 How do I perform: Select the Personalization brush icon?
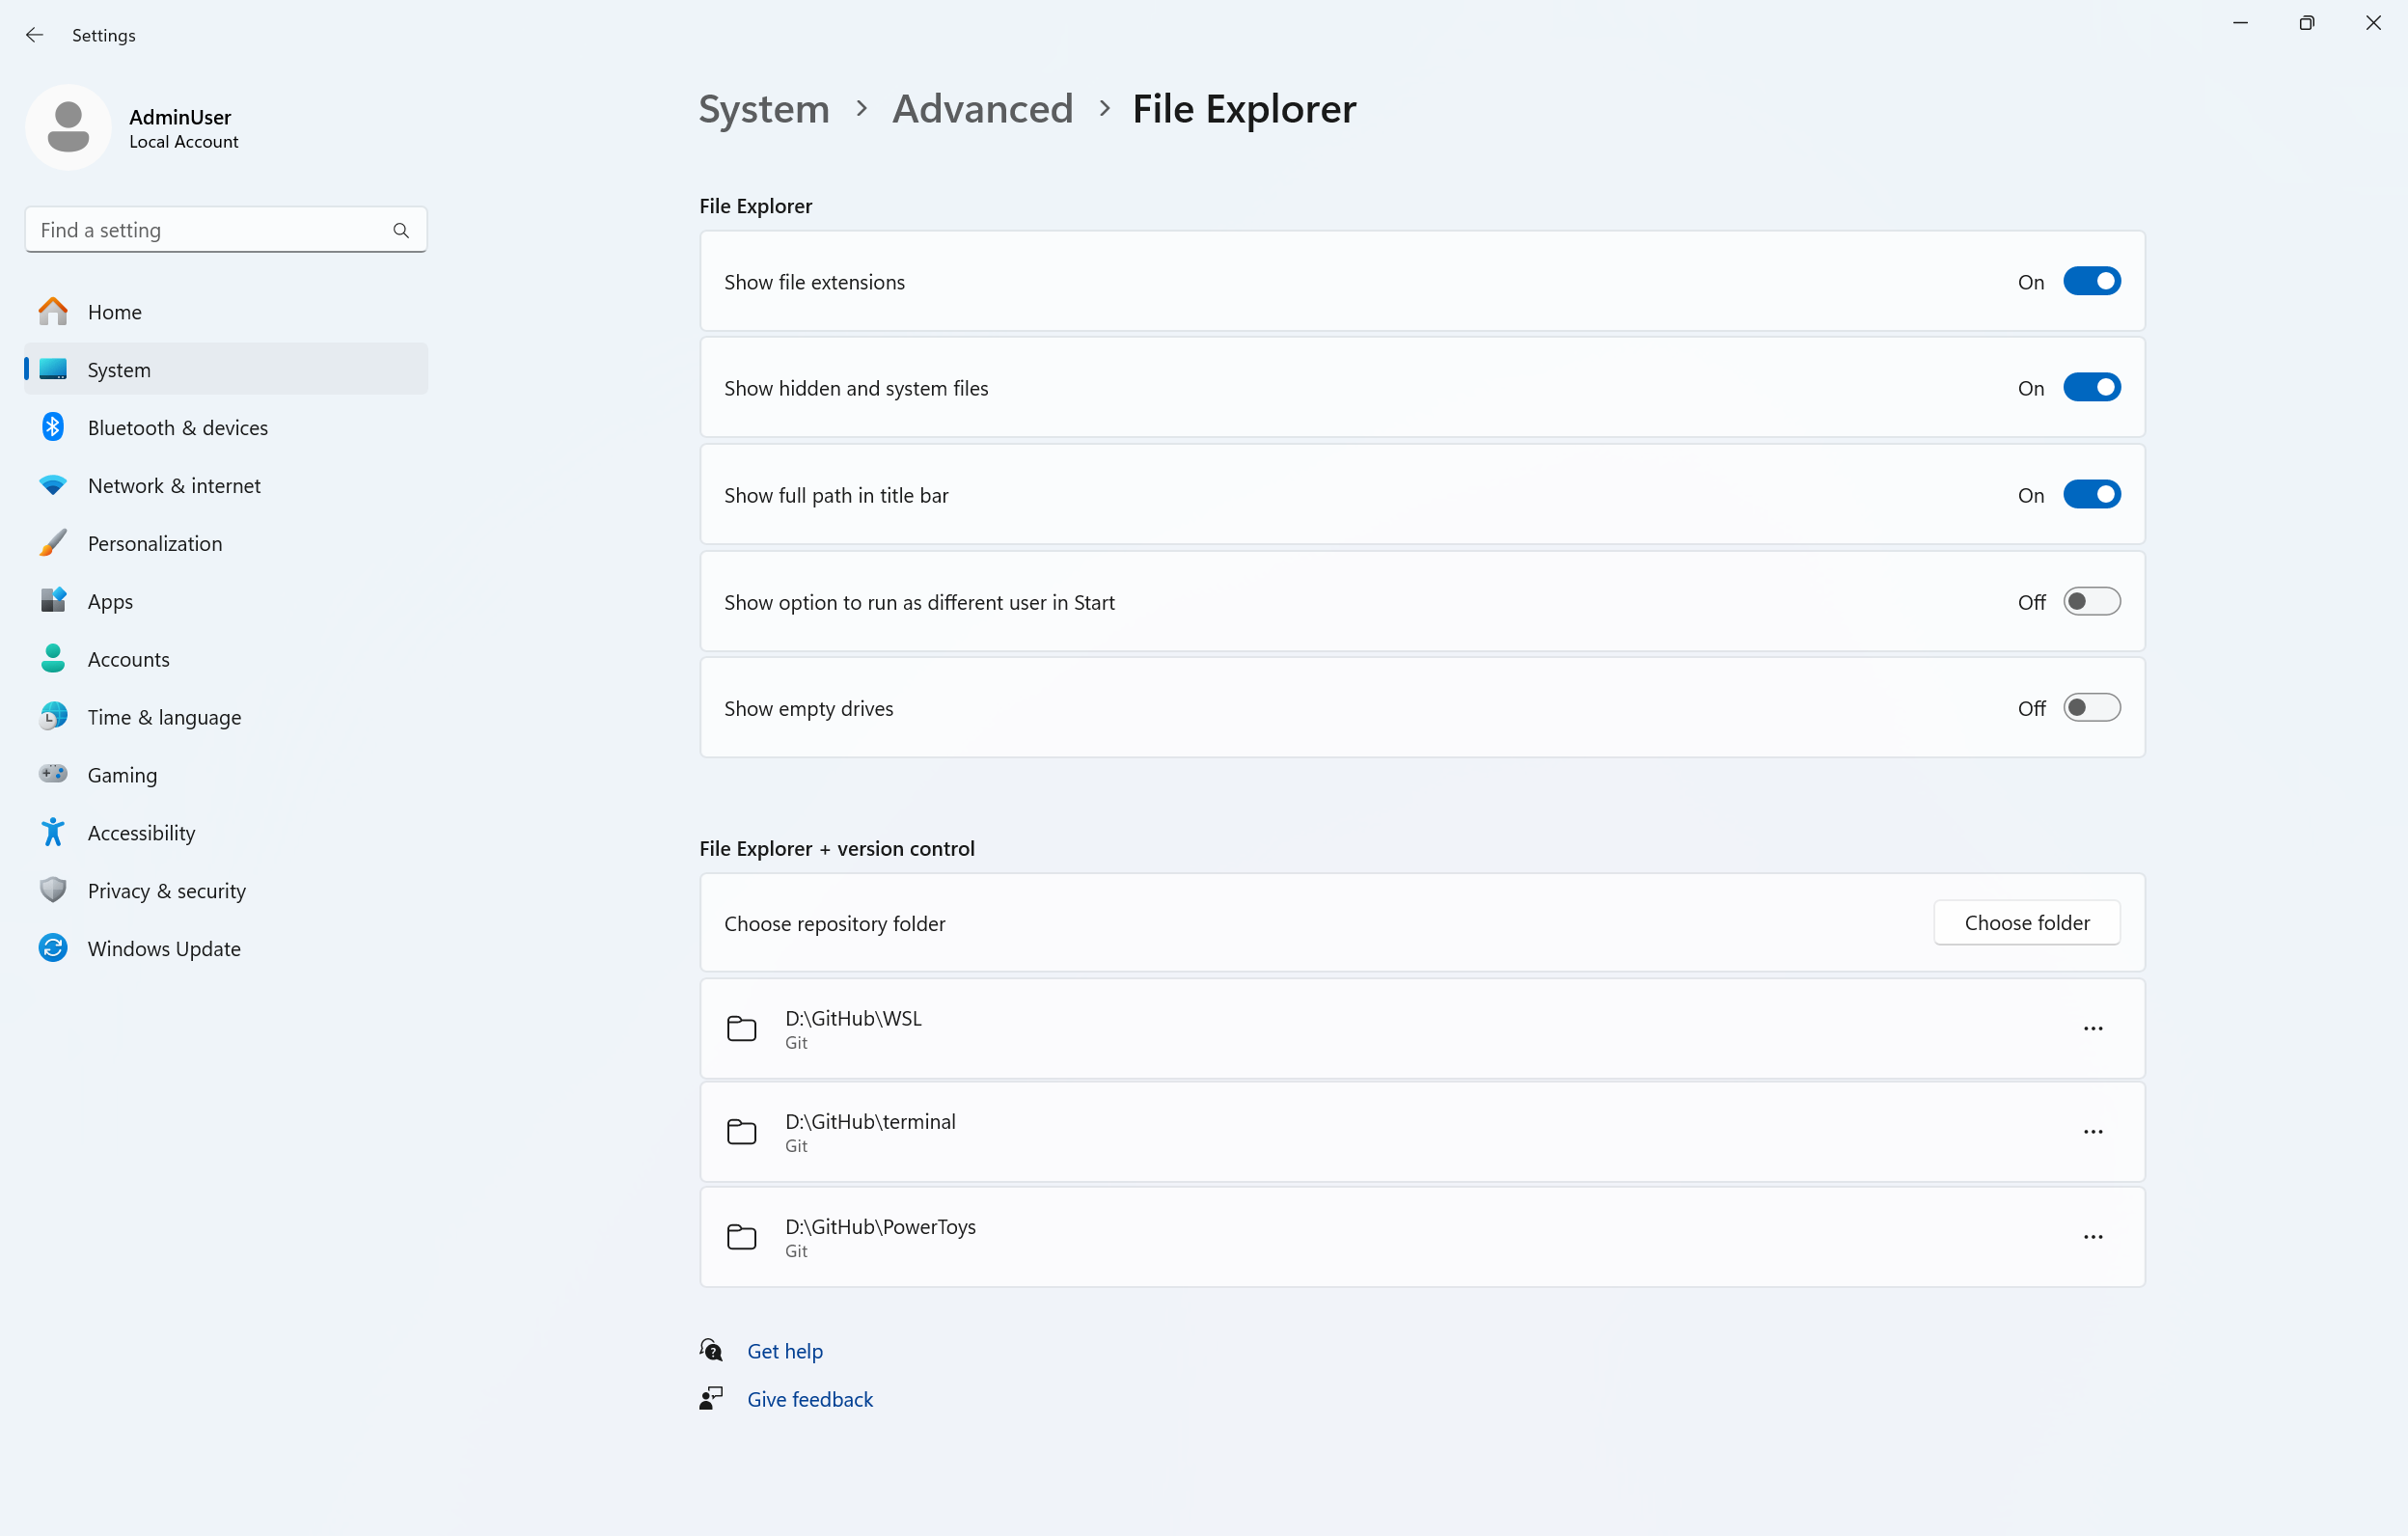(52, 542)
